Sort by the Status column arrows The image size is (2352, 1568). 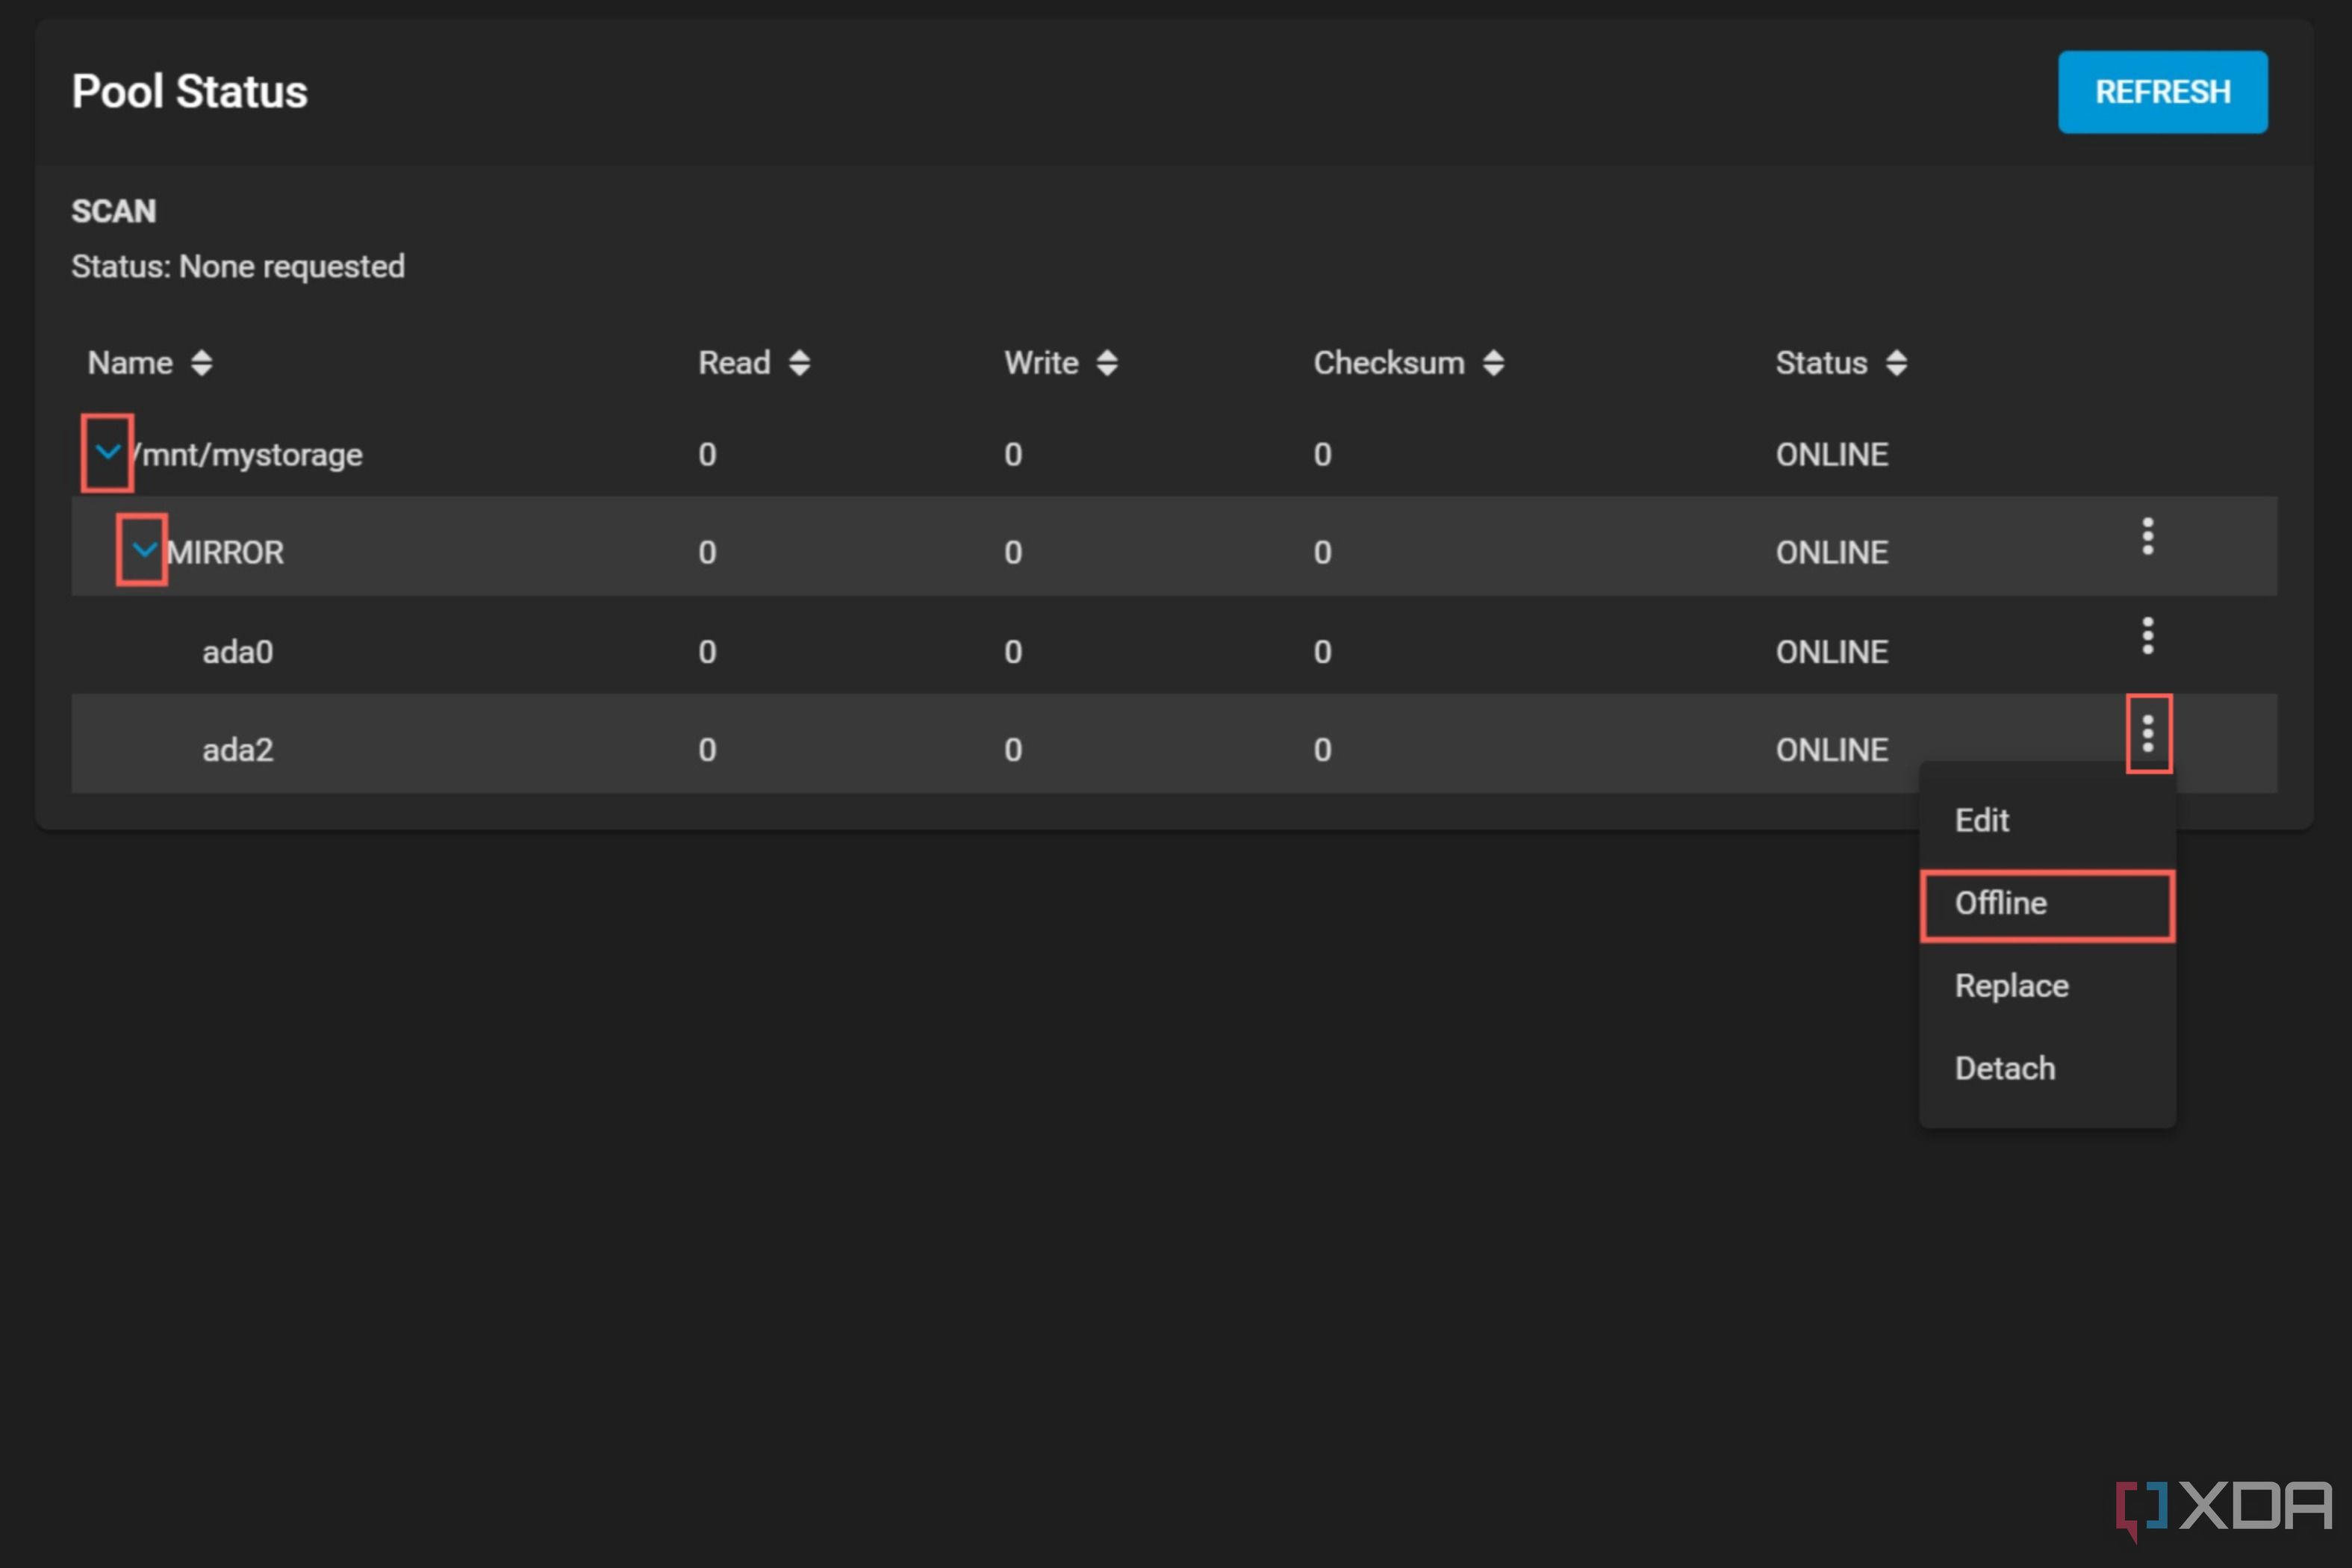(x=1896, y=363)
